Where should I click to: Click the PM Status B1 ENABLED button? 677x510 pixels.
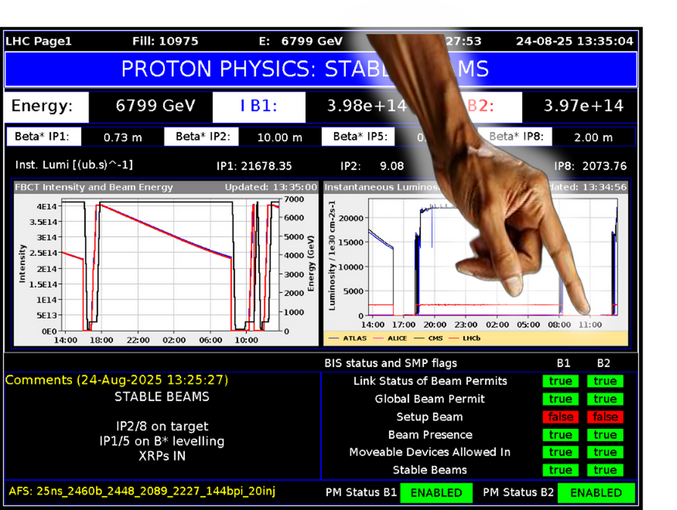click(436, 493)
